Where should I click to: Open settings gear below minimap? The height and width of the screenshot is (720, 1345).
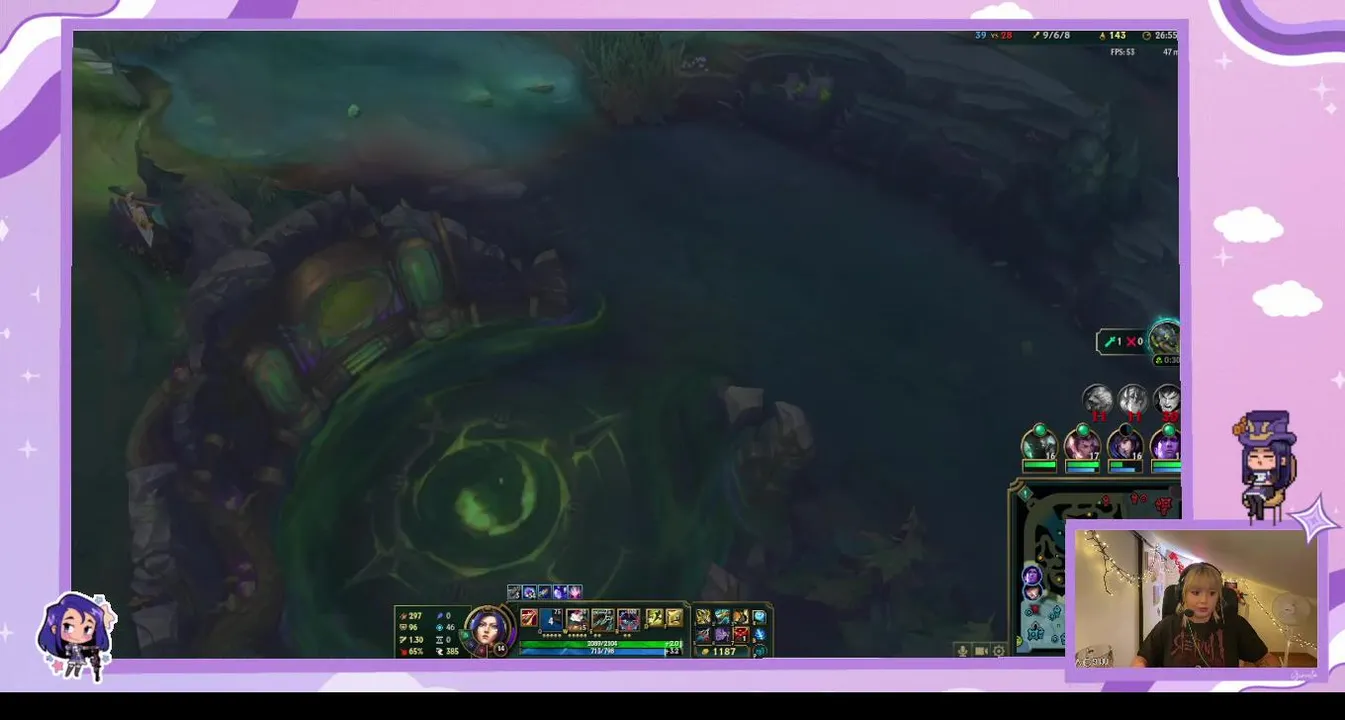[x=999, y=651]
